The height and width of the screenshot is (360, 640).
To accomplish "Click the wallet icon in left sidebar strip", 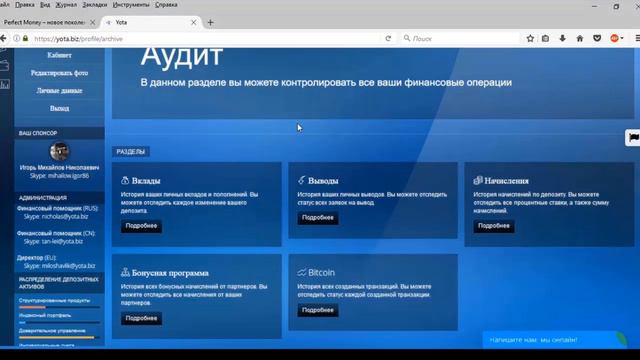I will tap(4, 65).
